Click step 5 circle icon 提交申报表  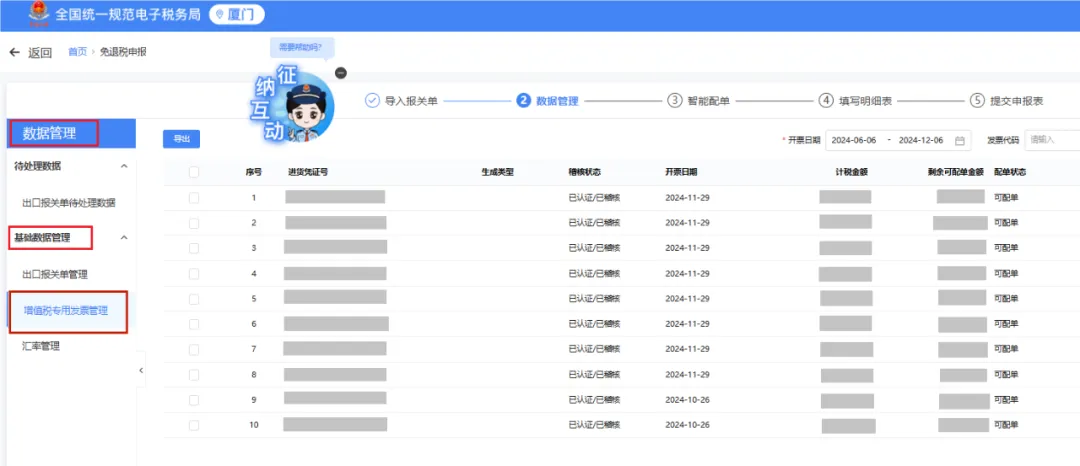[x=977, y=100]
